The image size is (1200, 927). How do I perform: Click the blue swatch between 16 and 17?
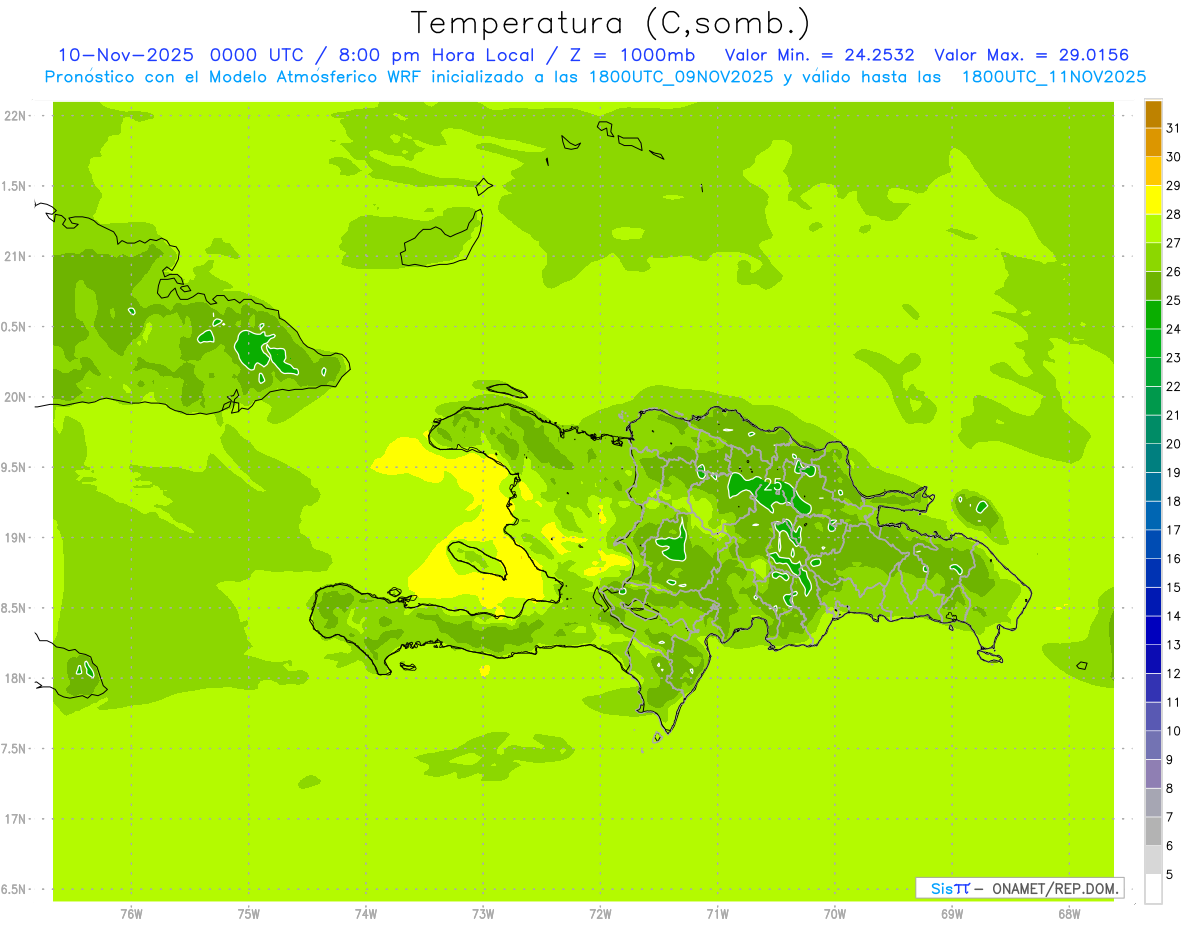(1153, 545)
